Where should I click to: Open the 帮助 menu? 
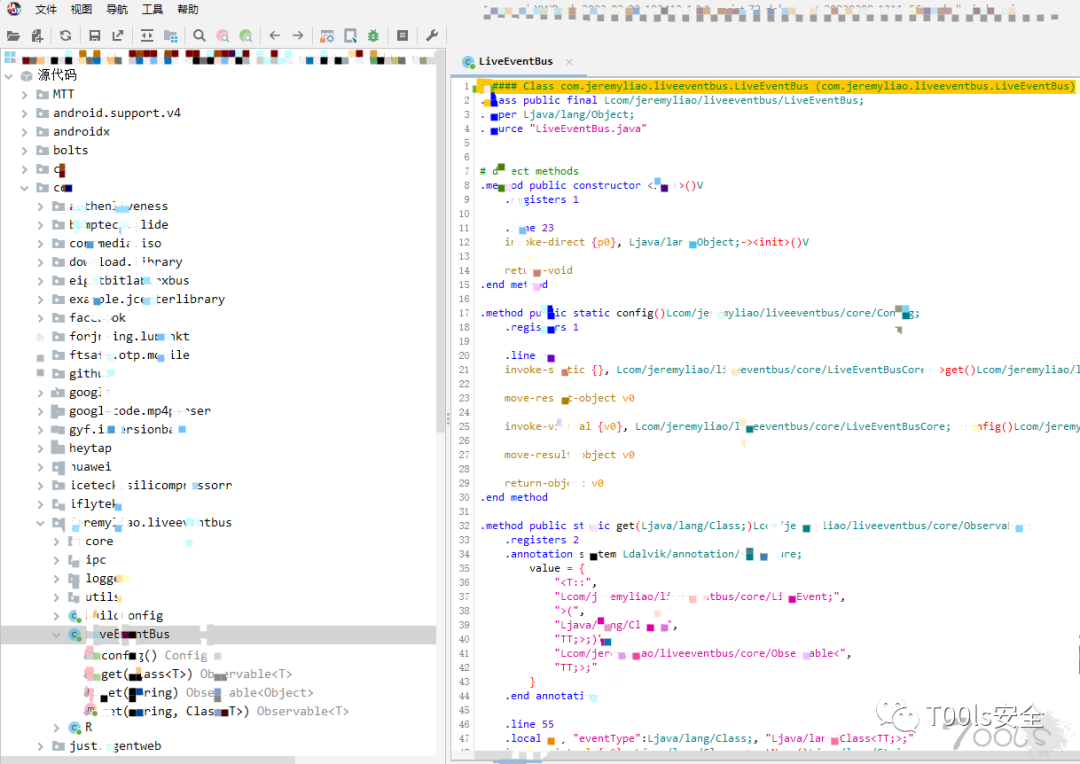[188, 9]
